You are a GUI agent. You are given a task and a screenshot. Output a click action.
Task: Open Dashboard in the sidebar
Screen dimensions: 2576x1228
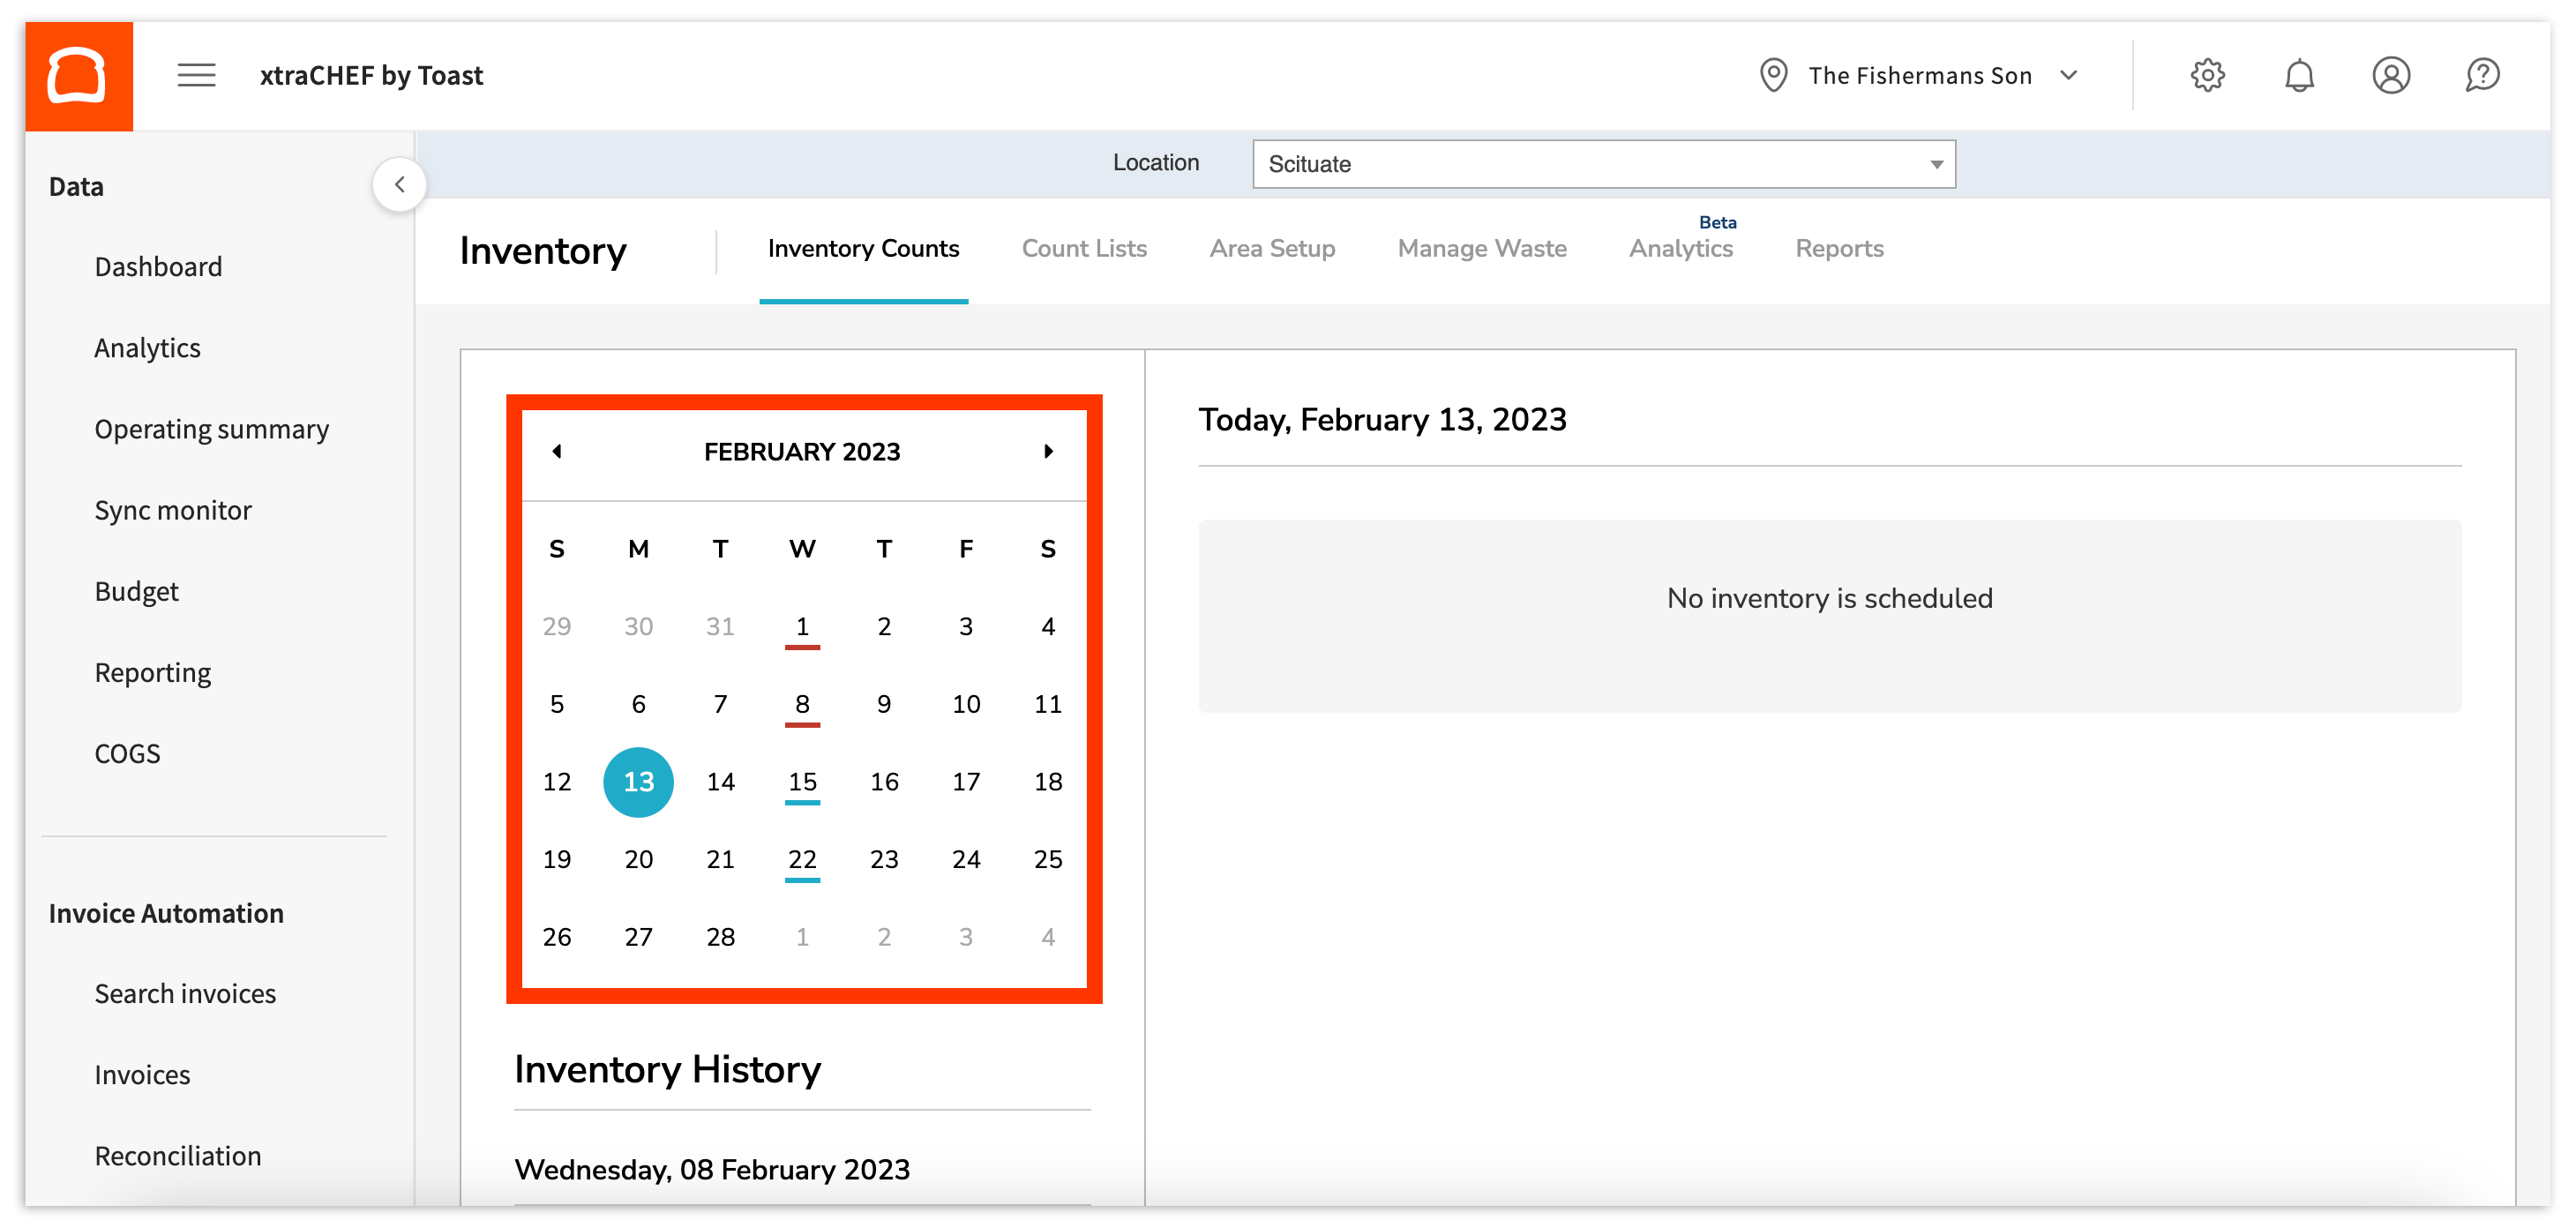158,267
